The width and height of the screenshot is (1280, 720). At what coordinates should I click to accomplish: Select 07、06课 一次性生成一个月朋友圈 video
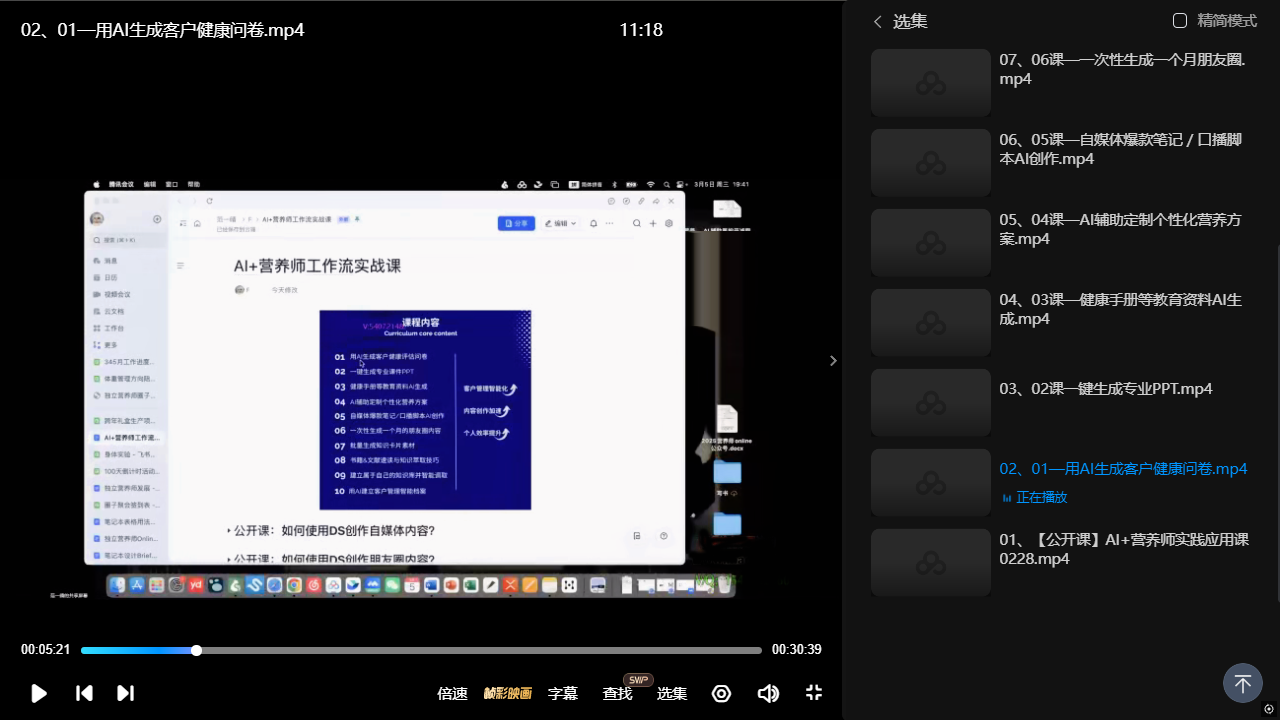1122,69
